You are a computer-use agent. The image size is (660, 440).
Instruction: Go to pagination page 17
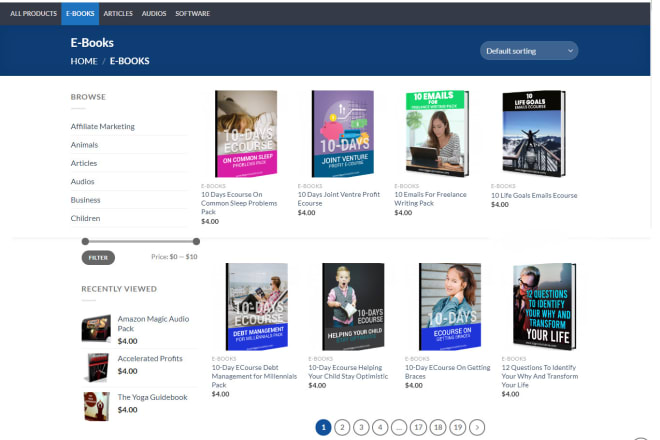418,427
